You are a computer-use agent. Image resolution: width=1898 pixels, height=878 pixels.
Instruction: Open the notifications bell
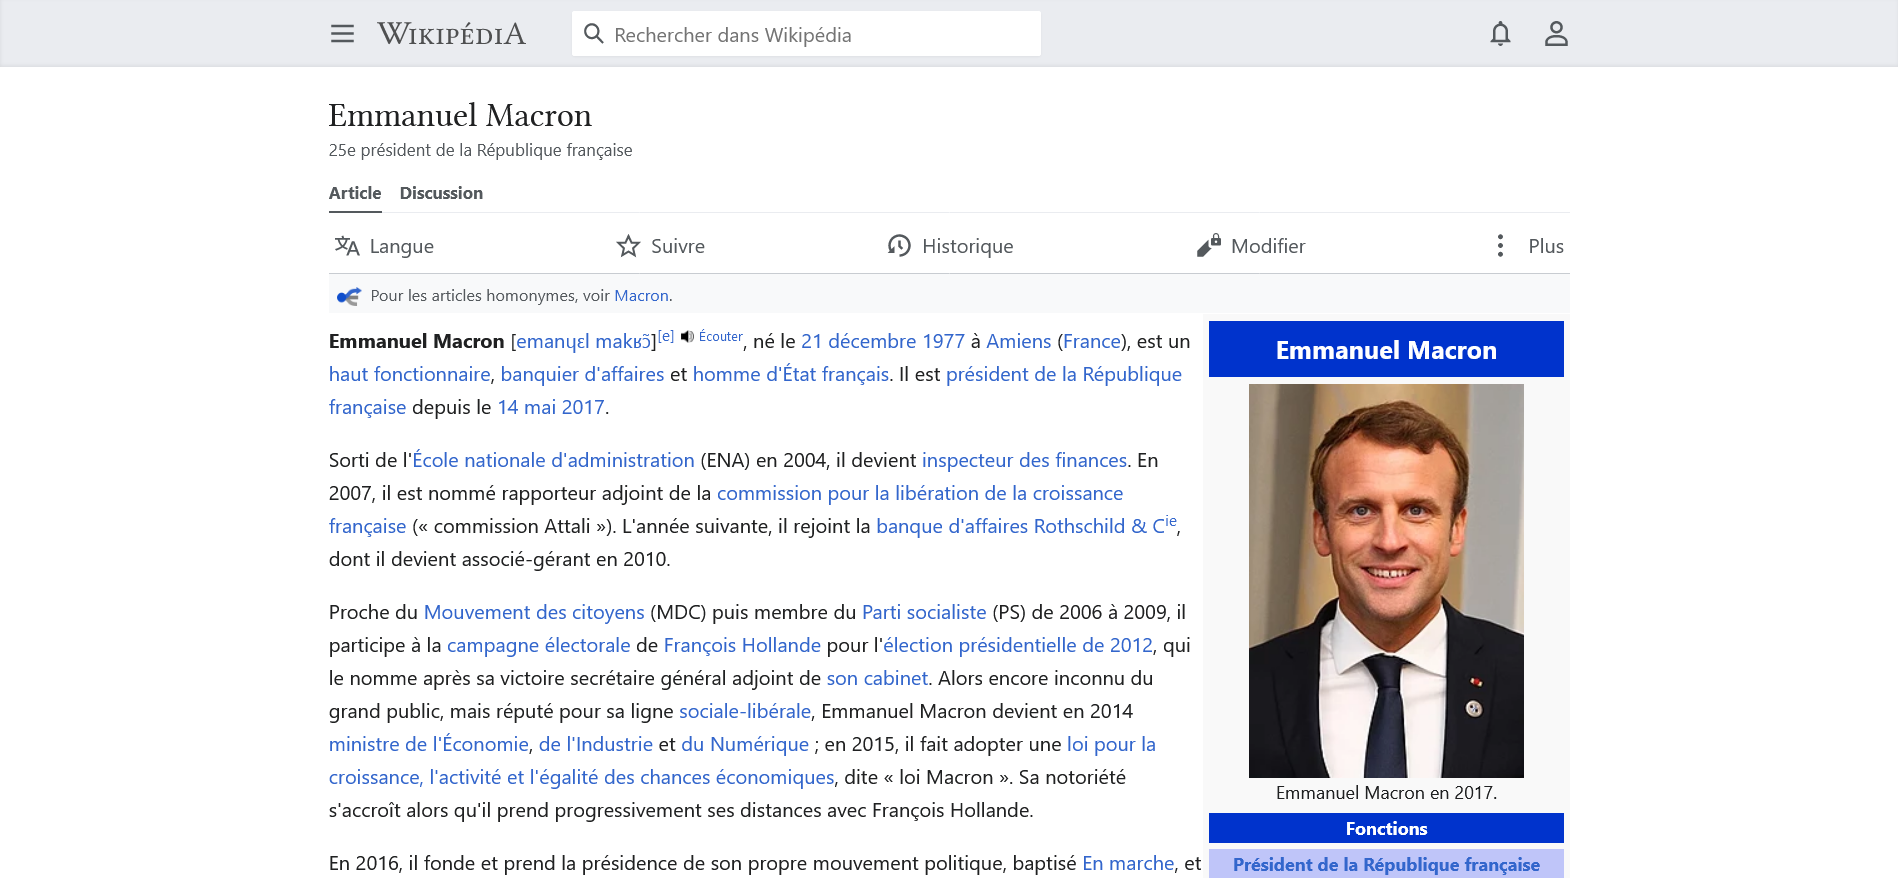click(1500, 34)
